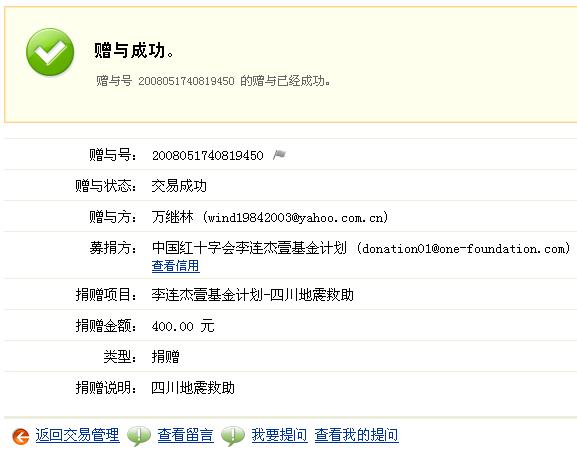The width and height of the screenshot is (577, 454).
Task: Open the 查看信用 link
Action: click(176, 266)
